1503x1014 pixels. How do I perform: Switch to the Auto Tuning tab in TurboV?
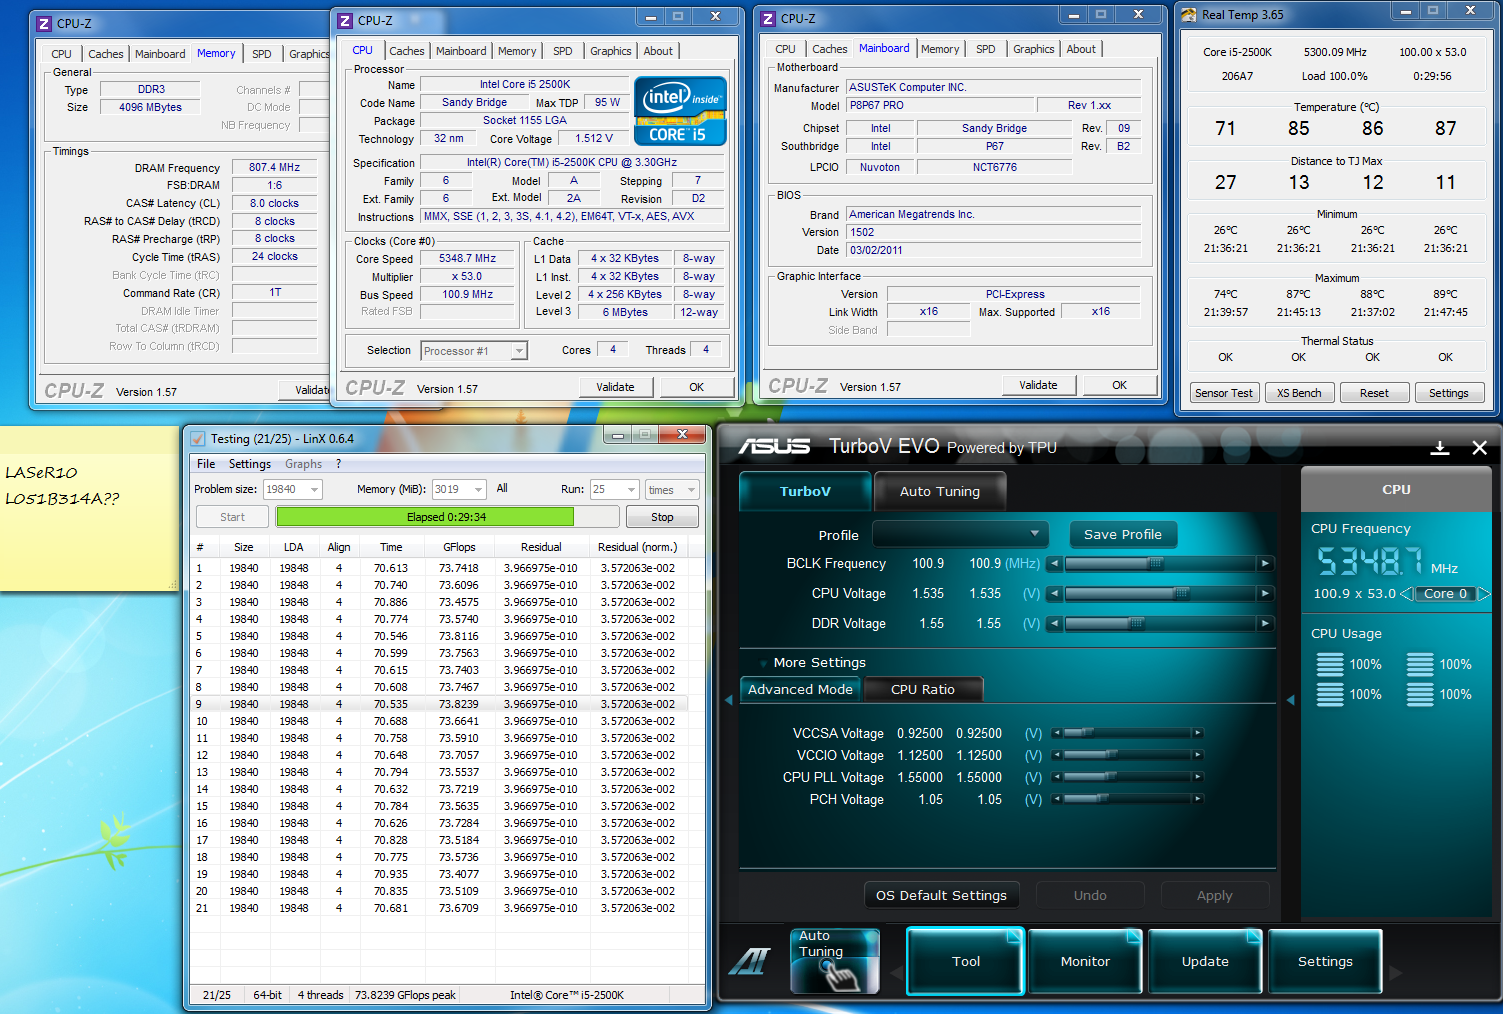[x=940, y=491]
